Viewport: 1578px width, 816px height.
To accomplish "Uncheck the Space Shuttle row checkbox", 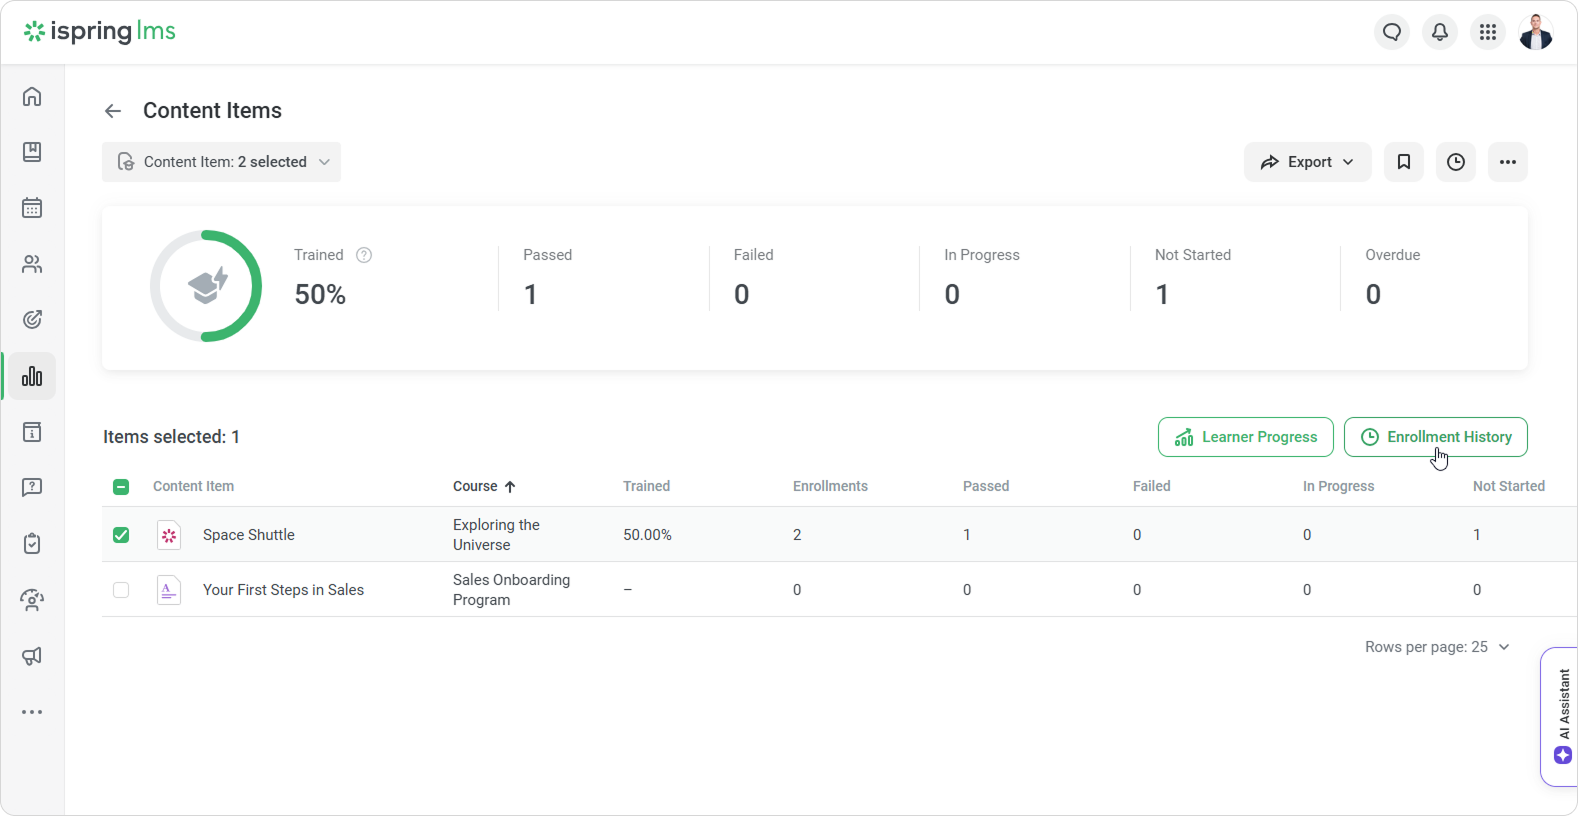I will (121, 535).
